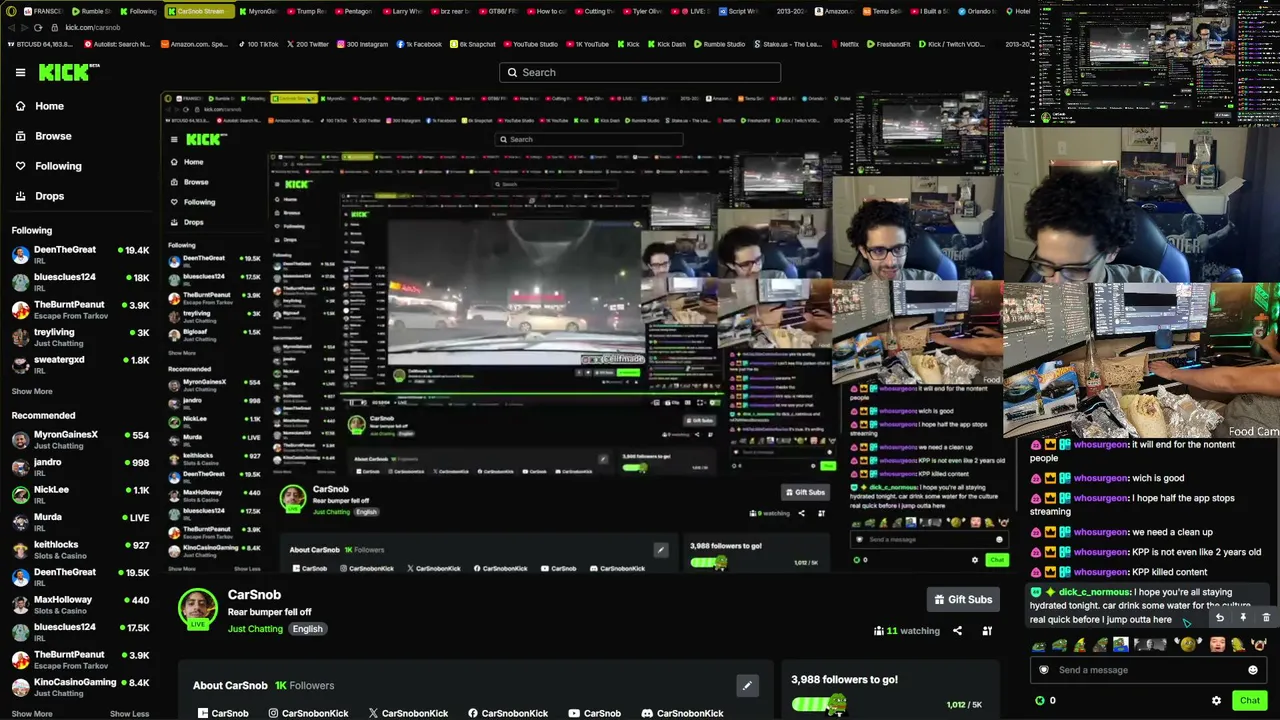The width and height of the screenshot is (1280, 720).
Task: Click the main chat Send a message field
Action: (1147, 670)
